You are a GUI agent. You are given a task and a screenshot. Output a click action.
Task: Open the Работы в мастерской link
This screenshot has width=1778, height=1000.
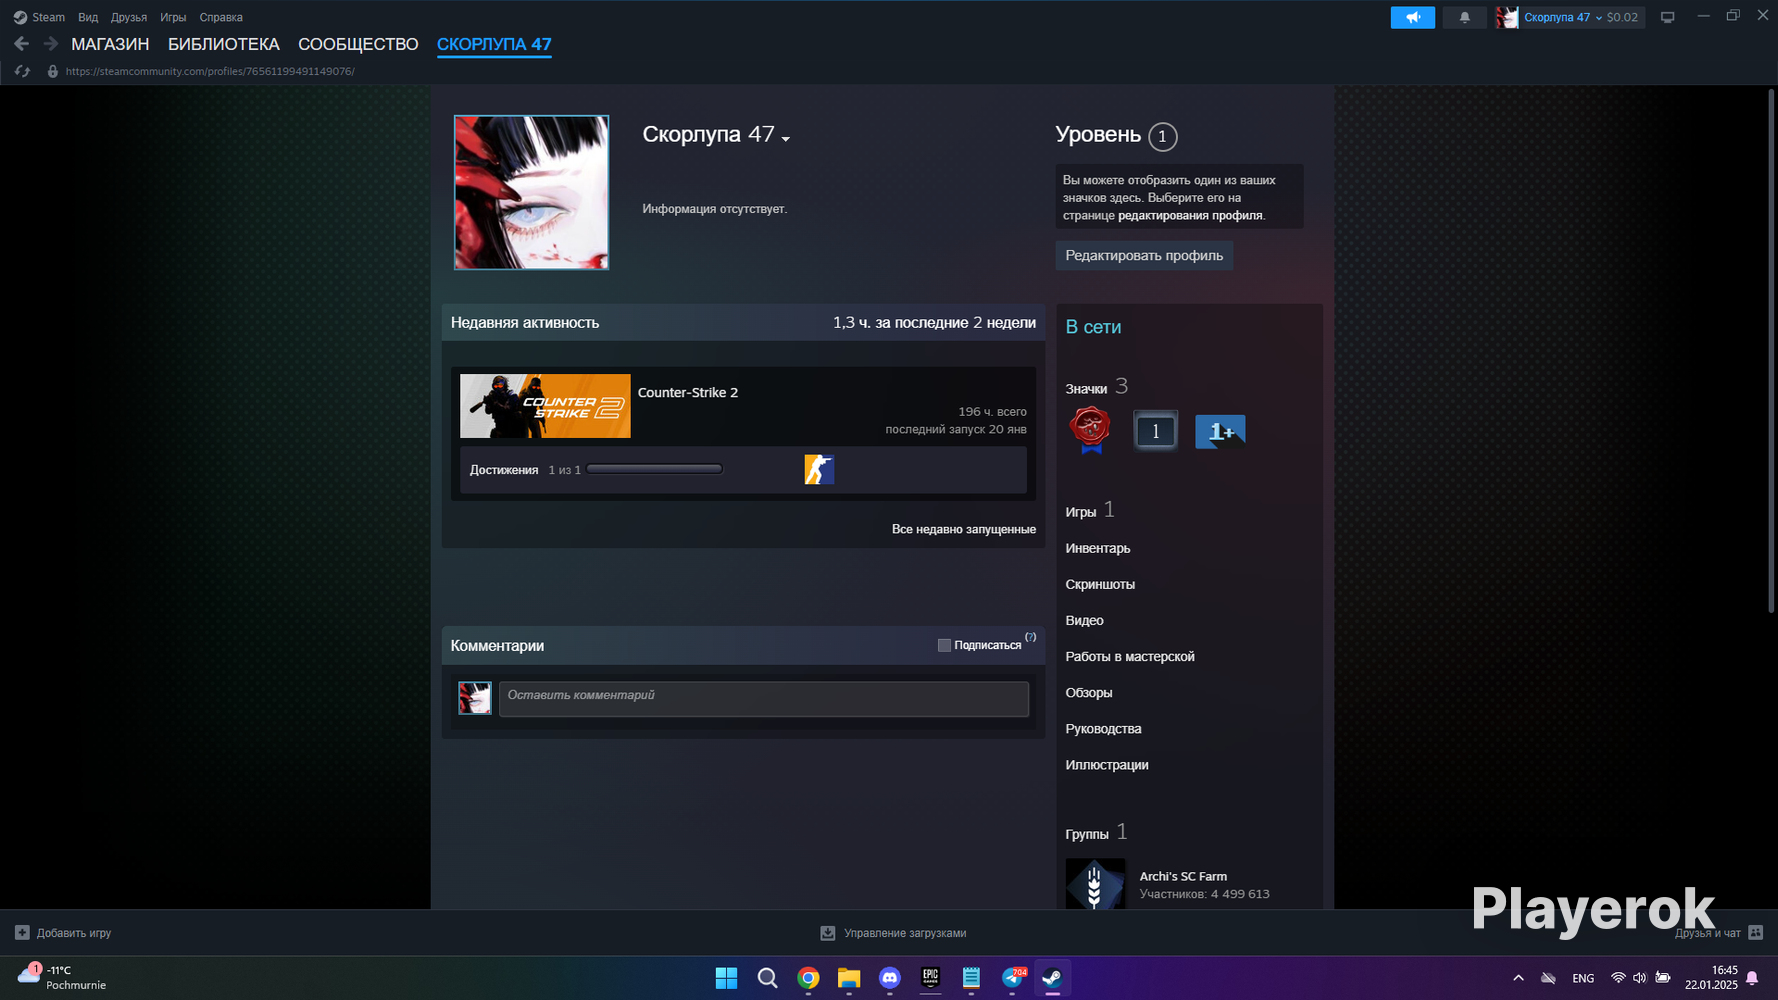point(1130,656)
